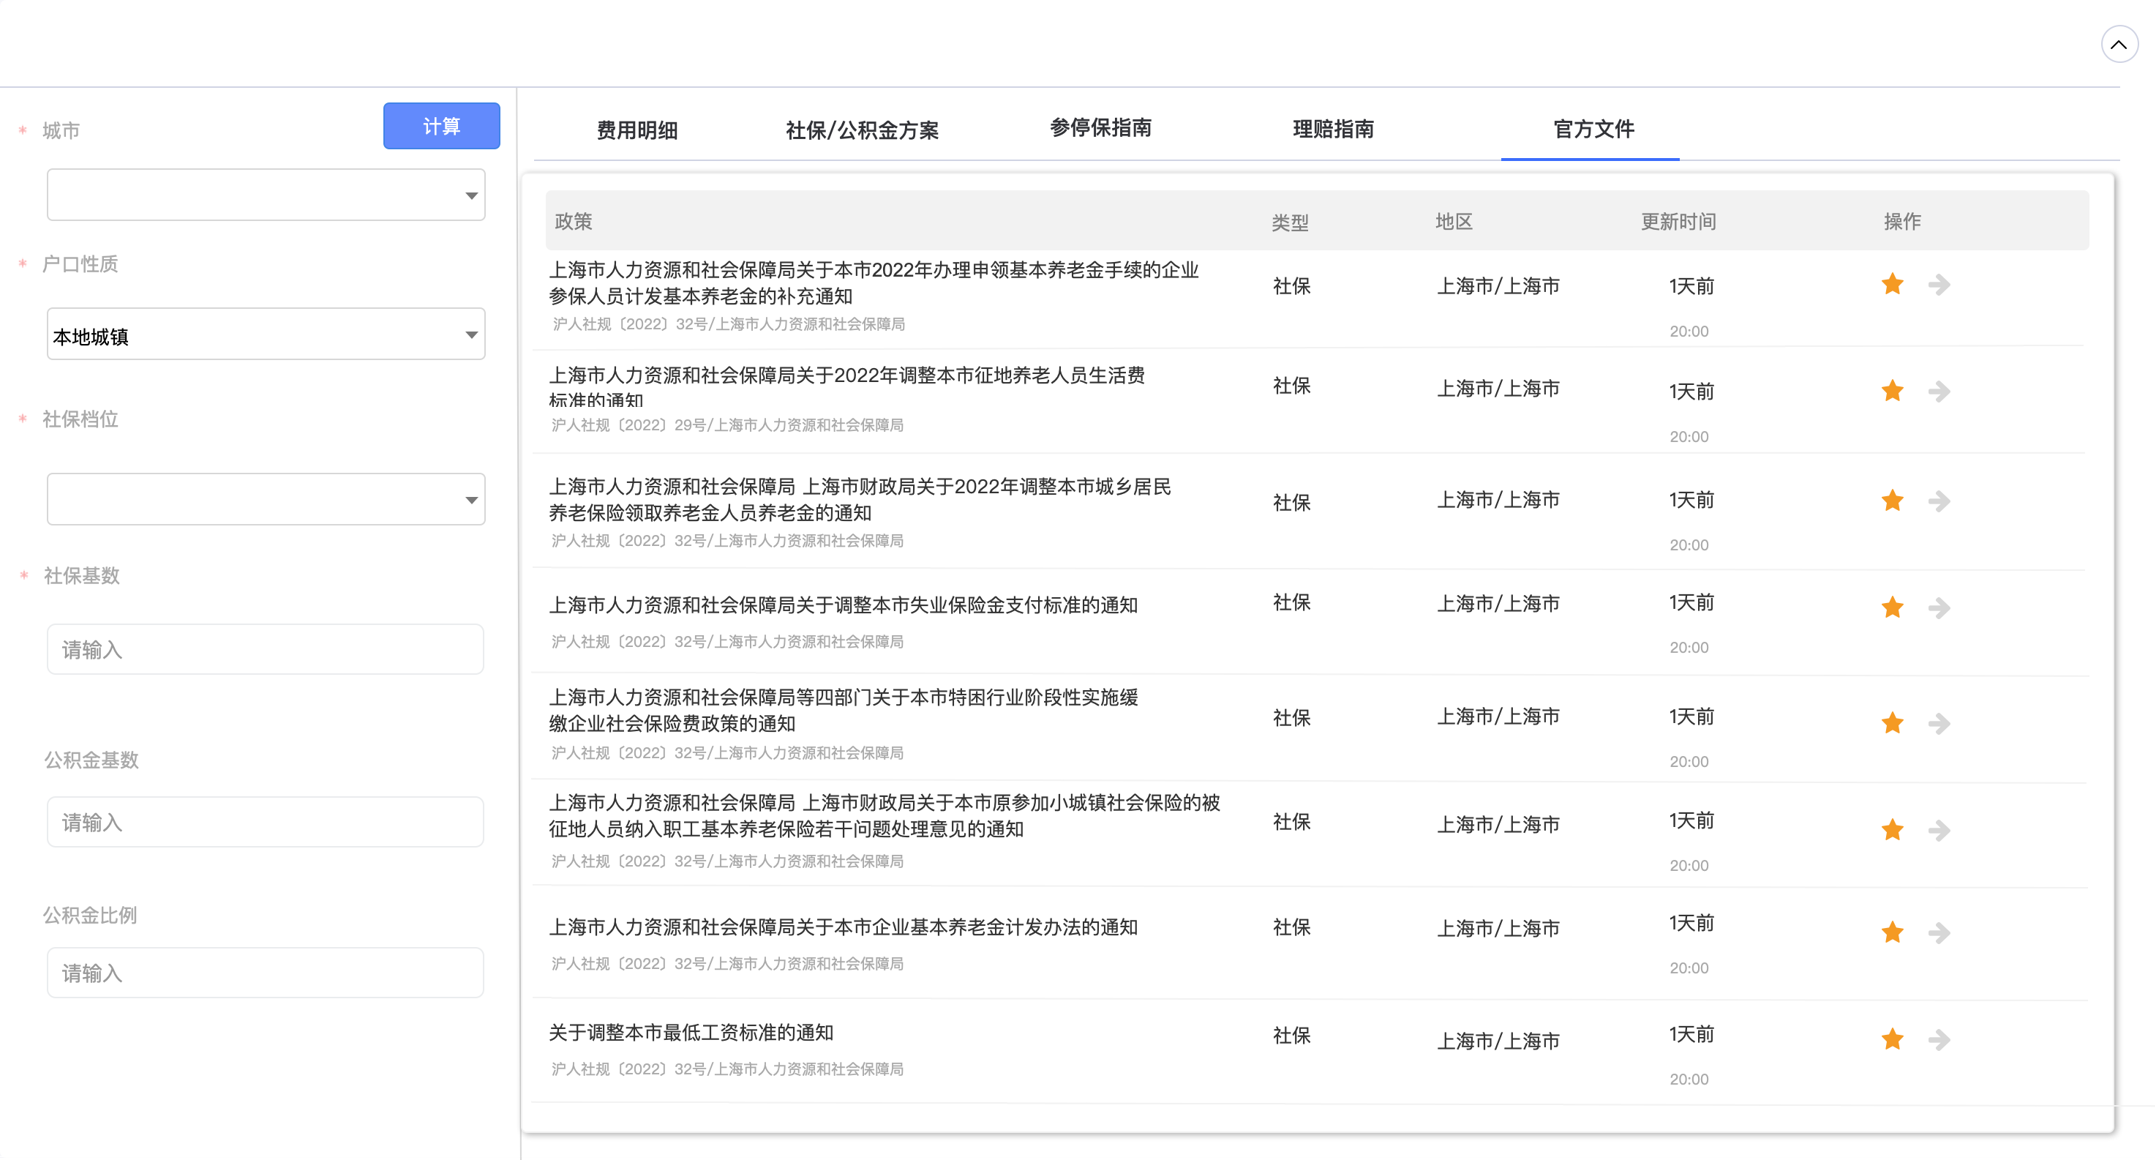Open the first policy via its arrow icon
The height and width of the screenshot is (1160, 2155).
pyautogui.click(x=1939, y=285)
